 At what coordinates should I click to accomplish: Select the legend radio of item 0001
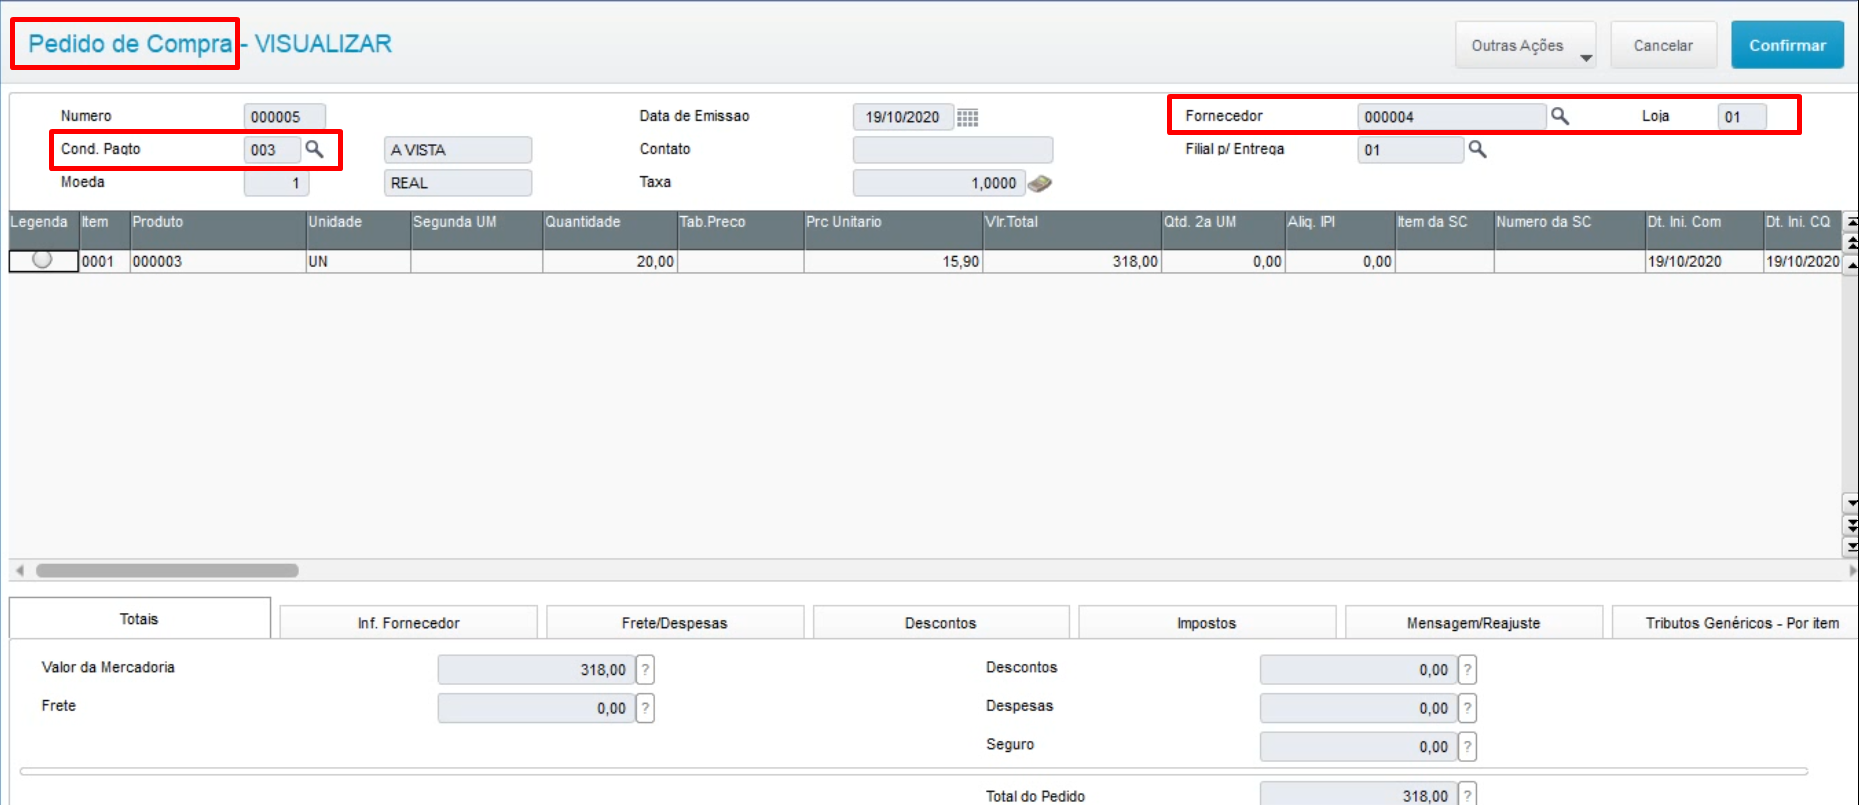pos(42,260)
